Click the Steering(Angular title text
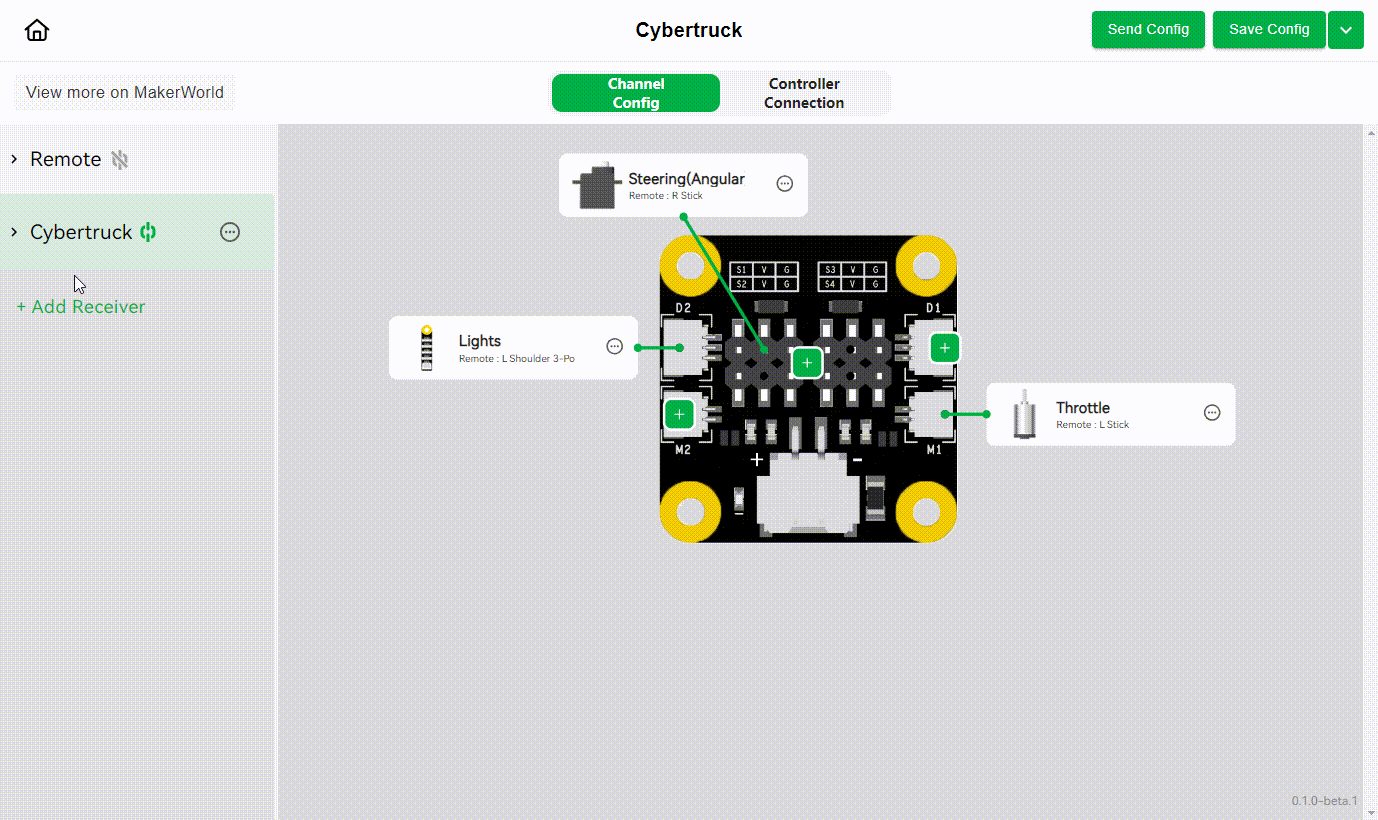This screenshot has width=1378, height=820. (x=687, y=179)
